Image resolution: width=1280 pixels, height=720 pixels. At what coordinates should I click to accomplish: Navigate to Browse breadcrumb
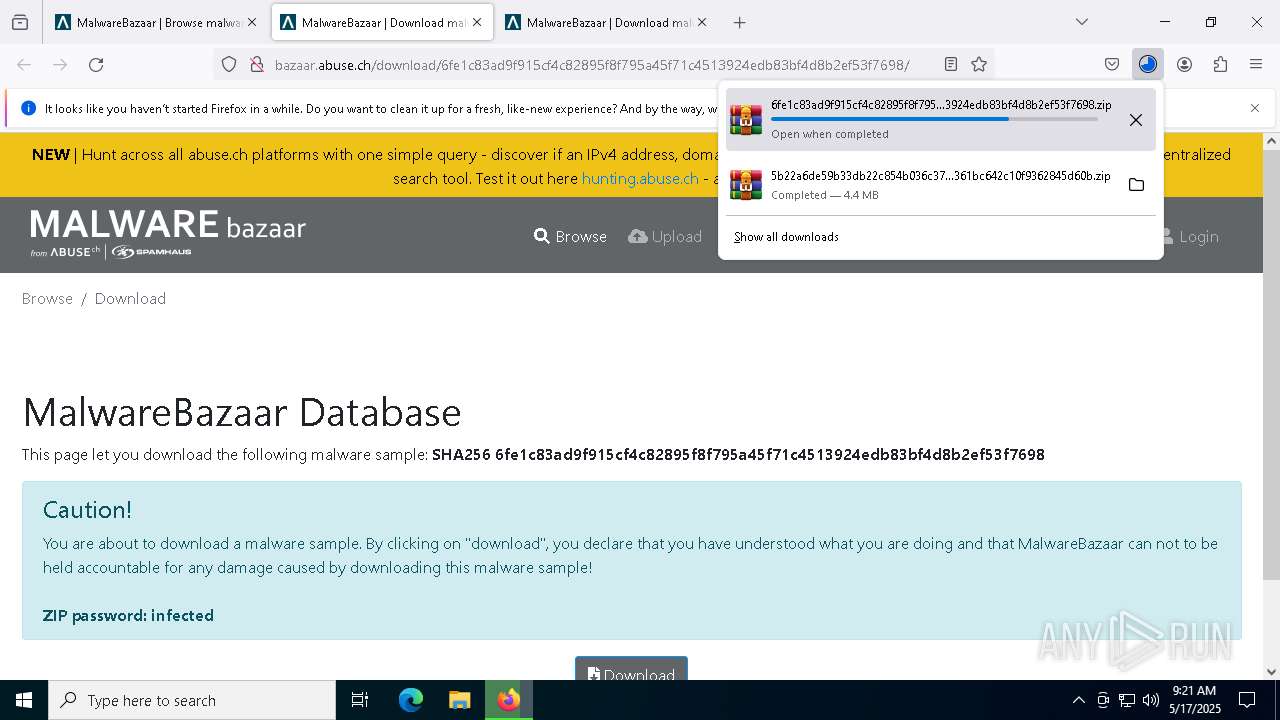47,298
